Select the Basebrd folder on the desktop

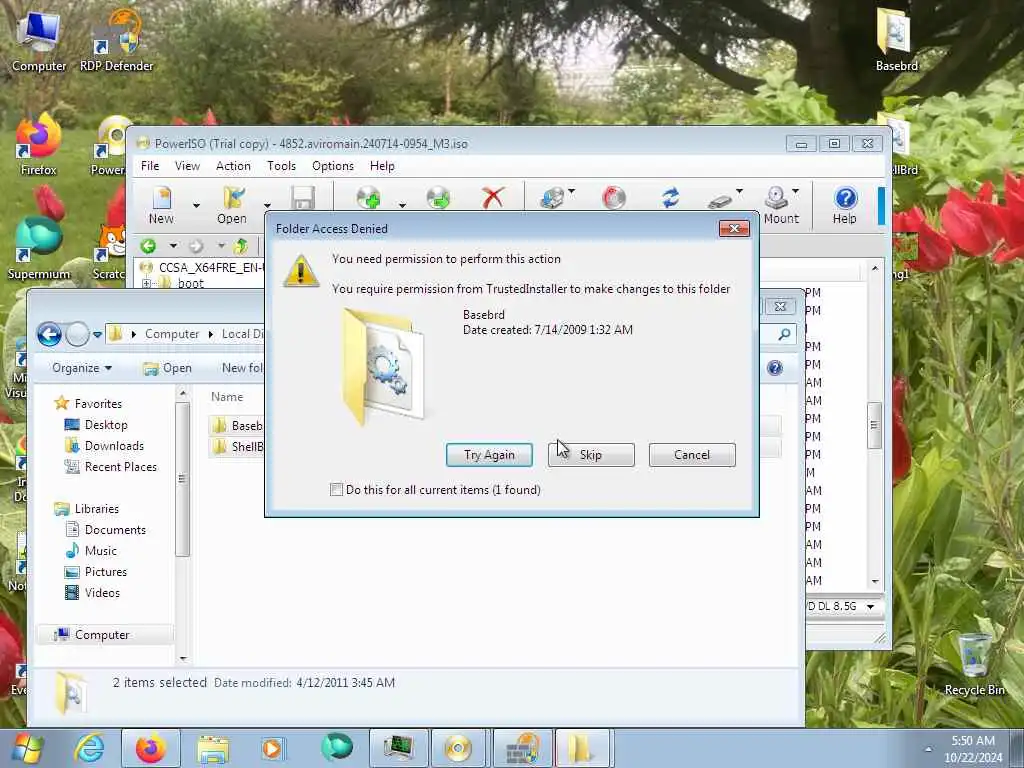[x=896, y=40]
